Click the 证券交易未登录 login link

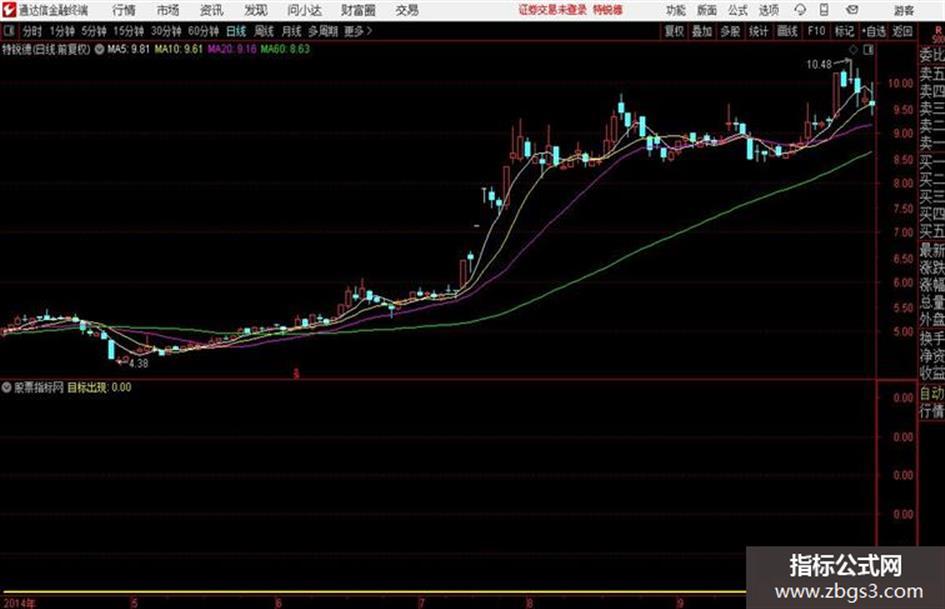pyautogui.click(x=553, y=10)
